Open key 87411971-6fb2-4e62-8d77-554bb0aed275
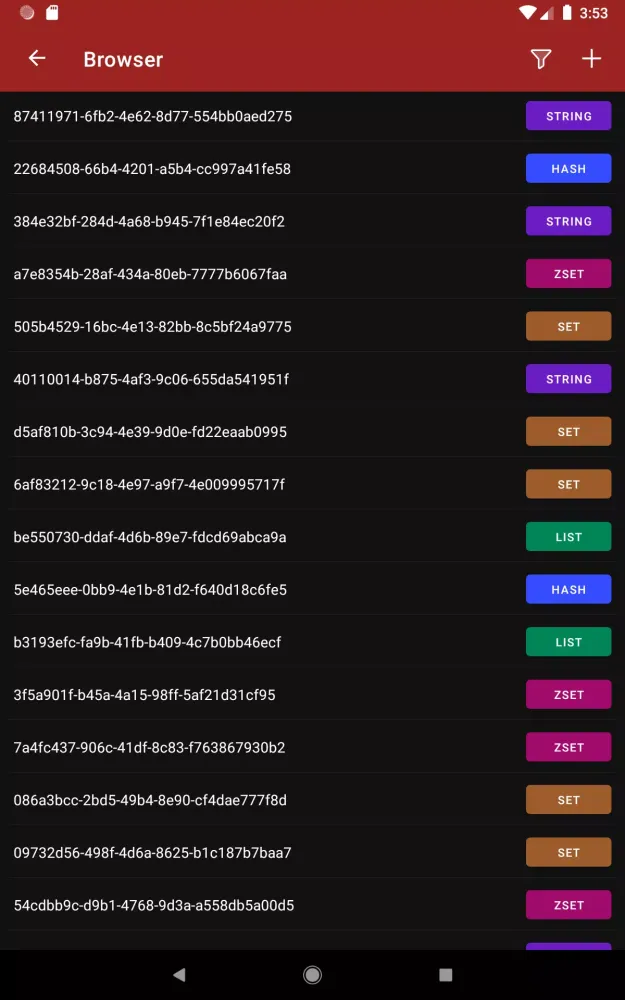This screenshot has height=1000, width=625. tap(153, 116)
